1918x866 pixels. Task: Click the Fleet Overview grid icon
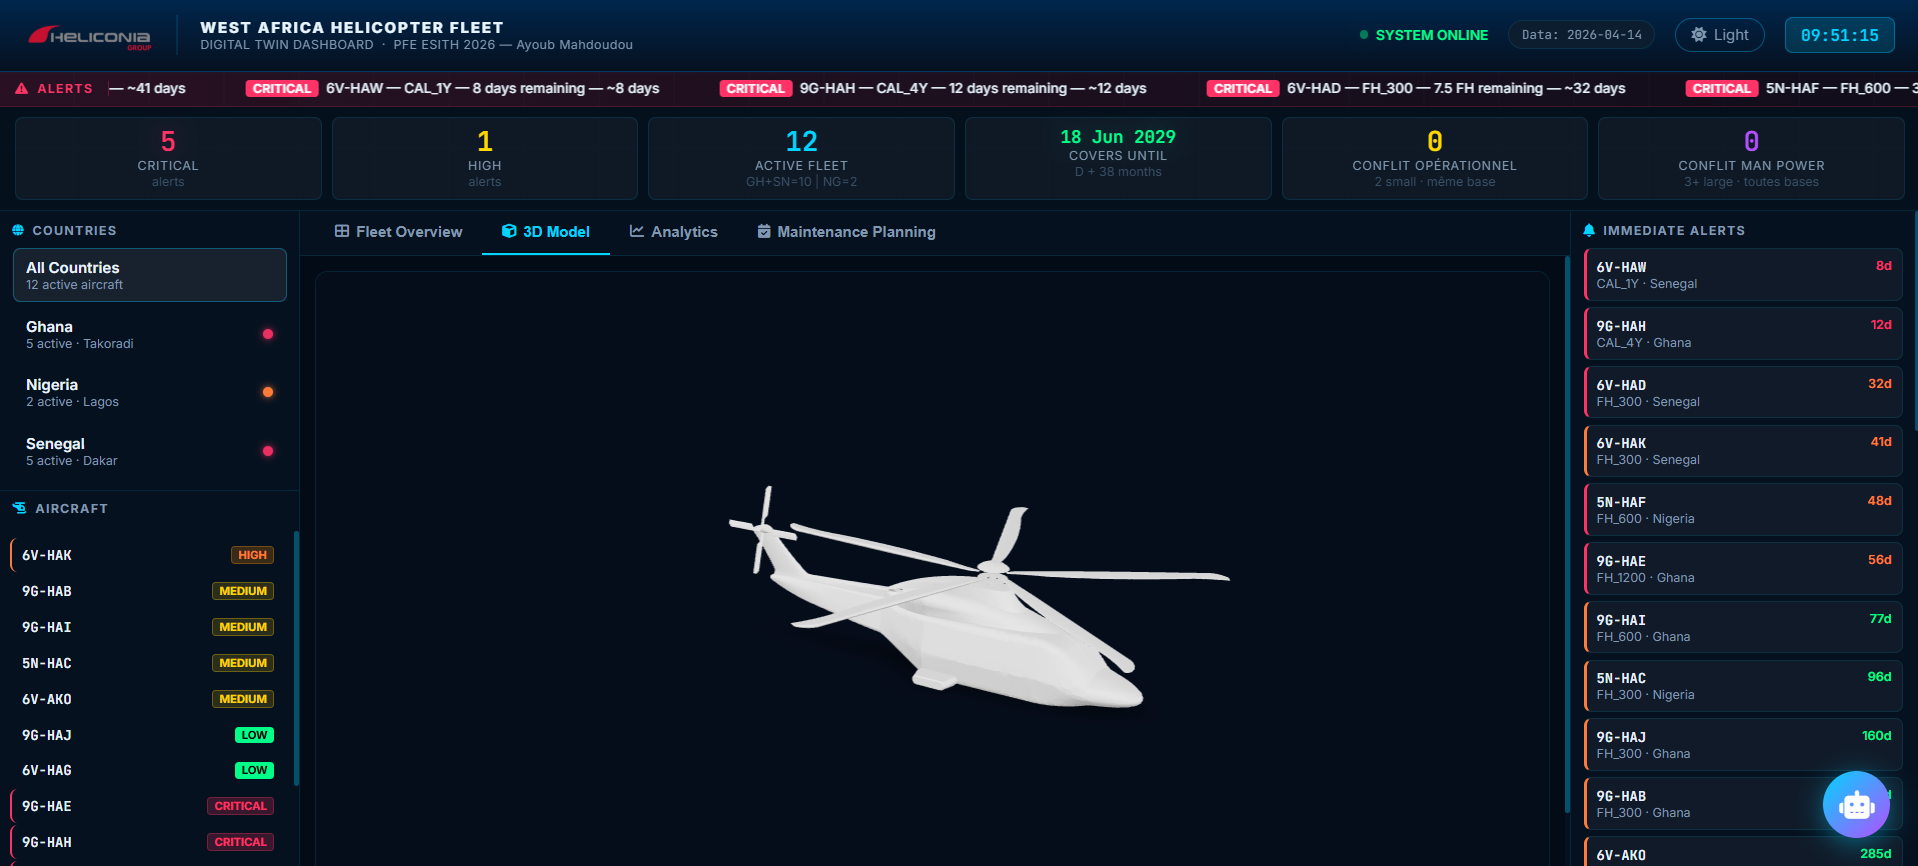point(342,231)
